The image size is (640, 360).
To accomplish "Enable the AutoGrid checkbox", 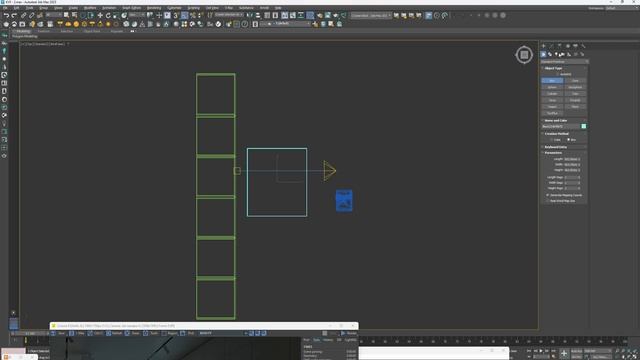I will click(x=558, y=74).
